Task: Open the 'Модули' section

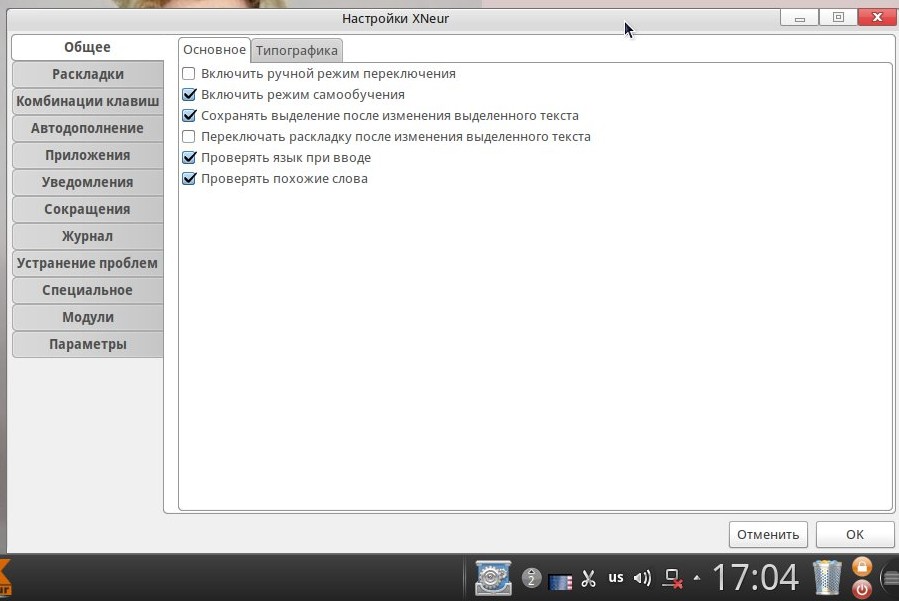Action: tap(87, 317)
